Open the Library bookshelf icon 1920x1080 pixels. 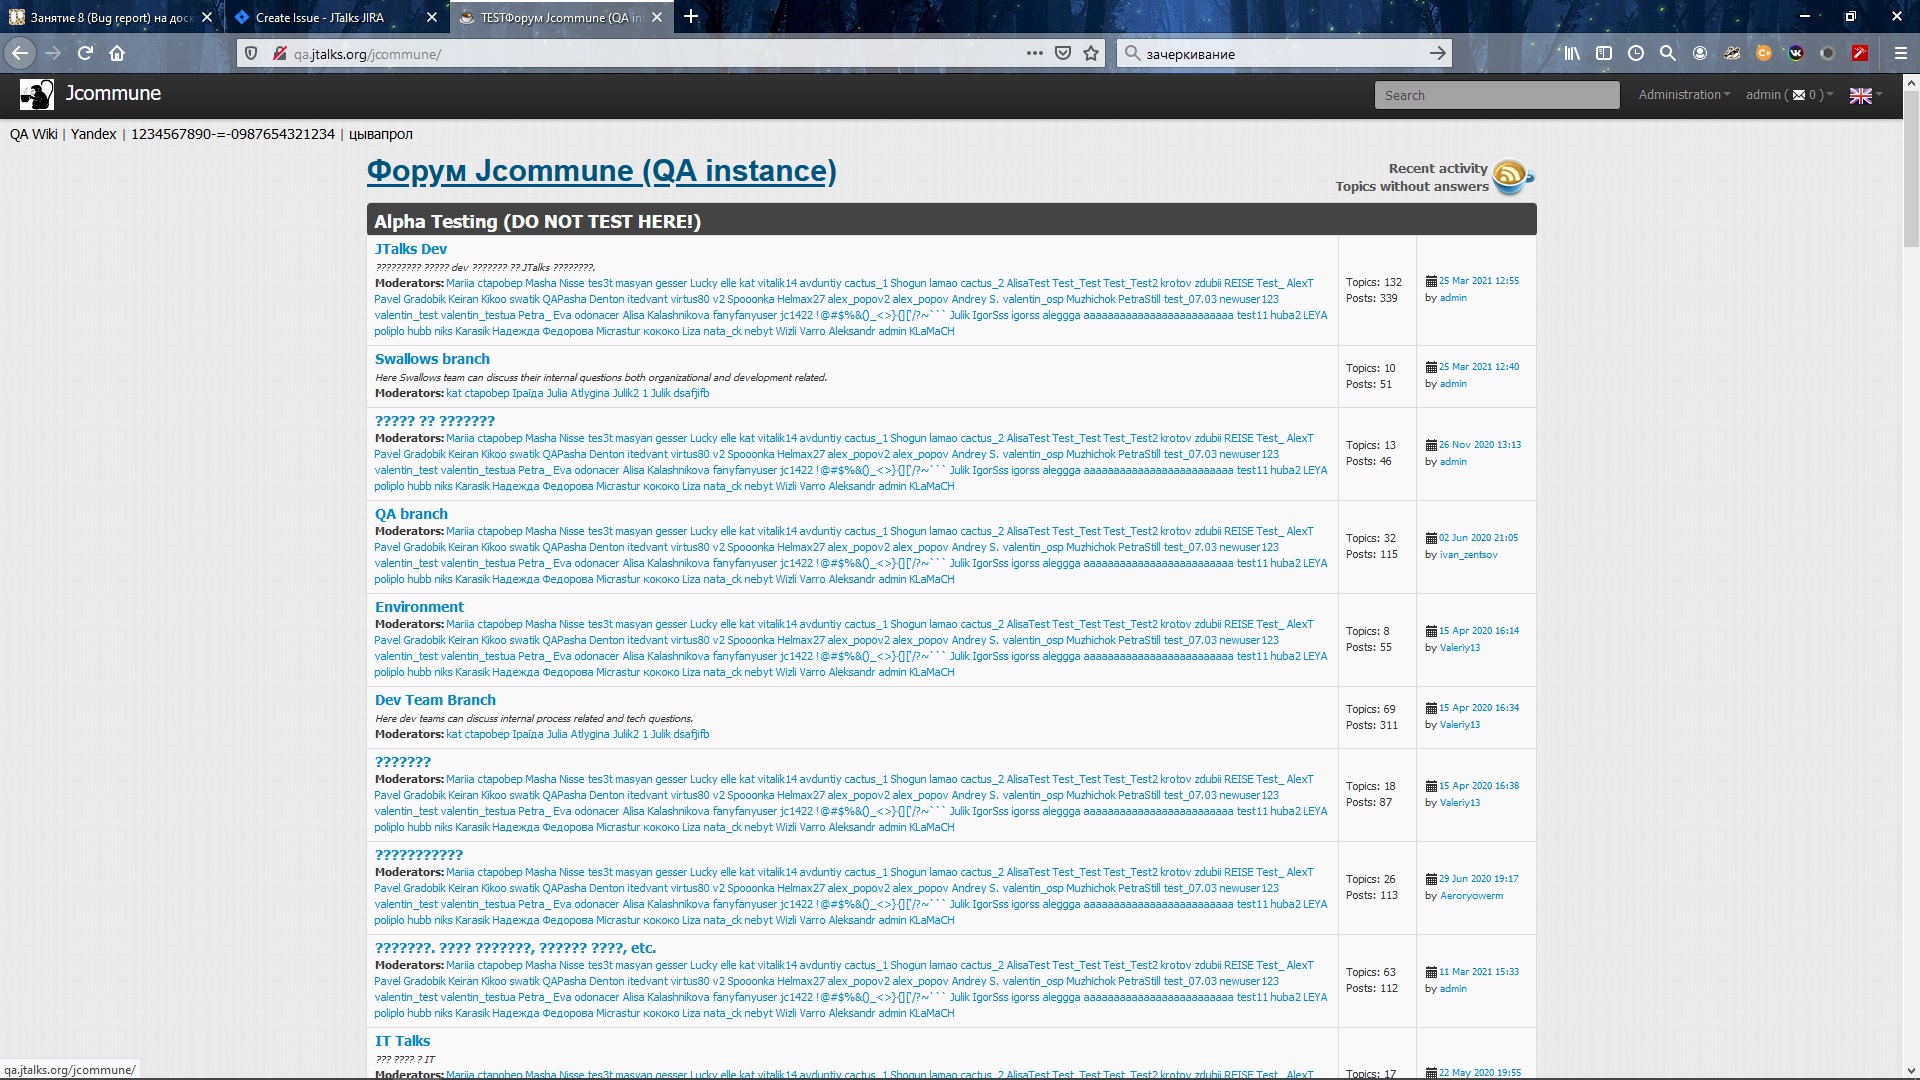(1572, 53)
